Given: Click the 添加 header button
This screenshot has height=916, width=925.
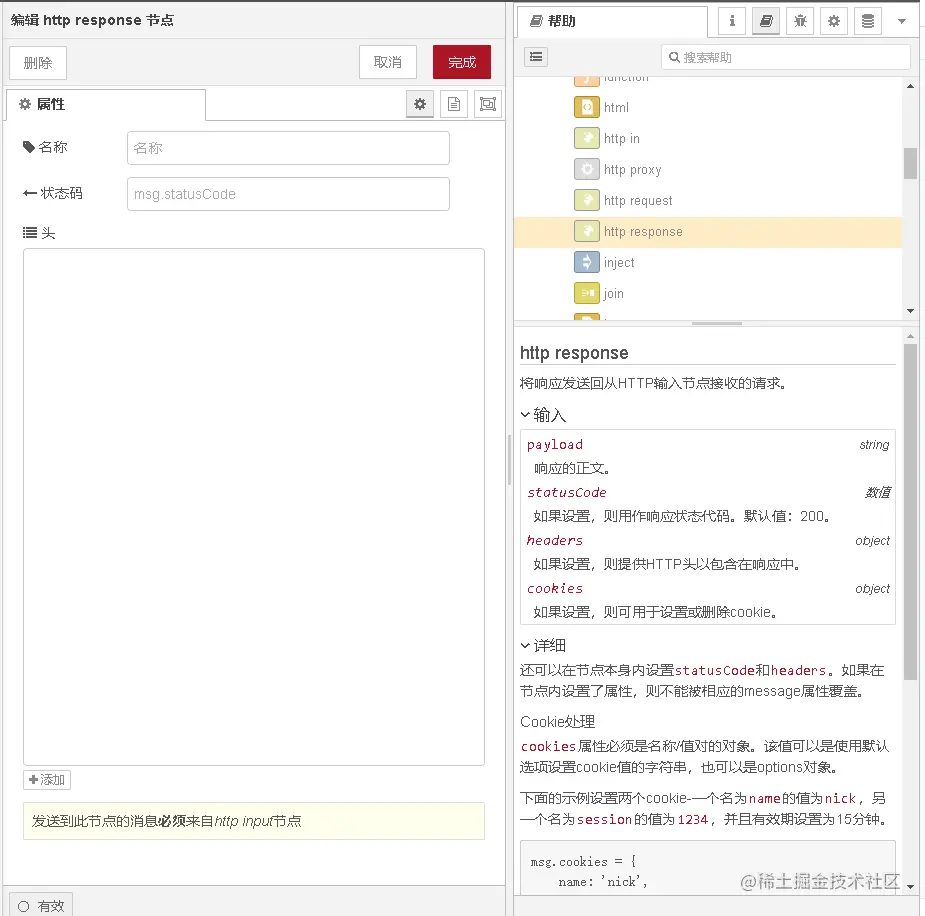Looking at the screenshot, I should click(x=47, y=780).
